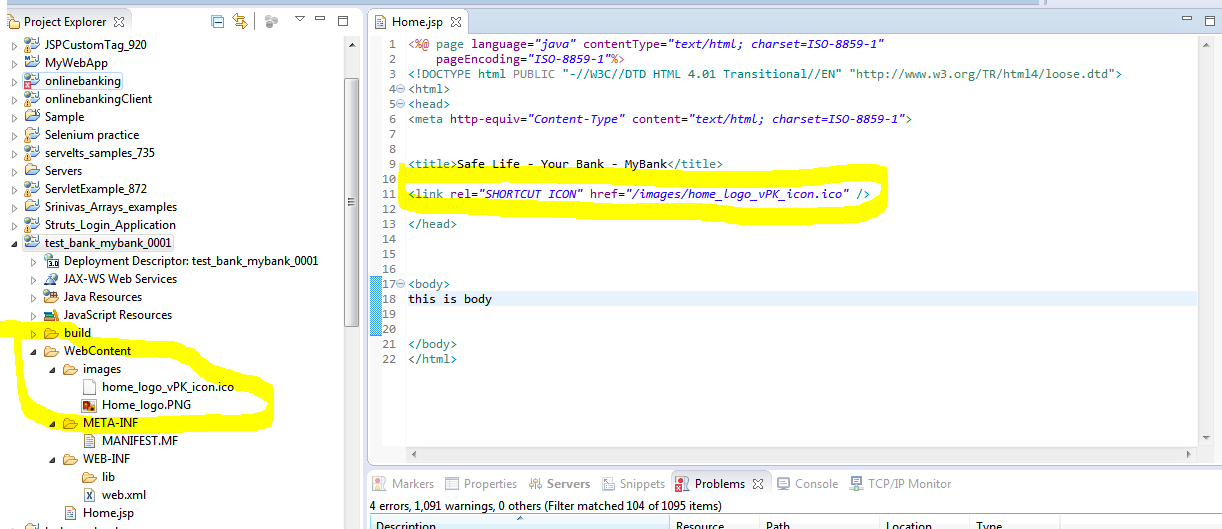The width and height of the screenshot is (1222, 529).
Task: Toggle Link with Editor in Project Explorer
Action: pyautogui.click(x=240, y=21)
